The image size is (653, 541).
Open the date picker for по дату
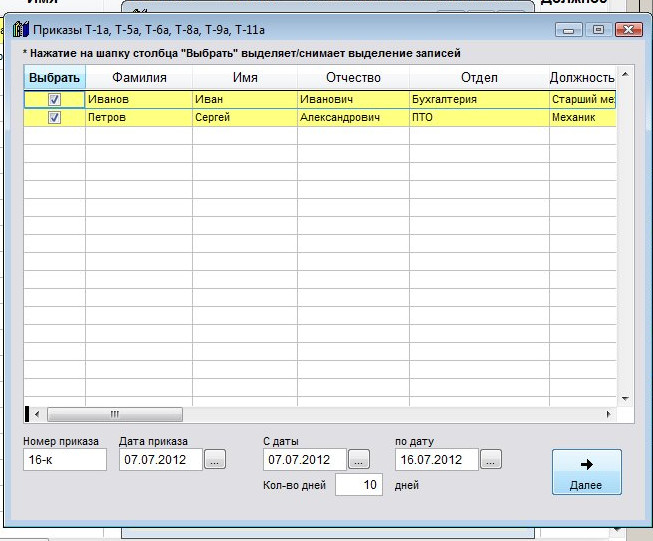pos(491,460)
